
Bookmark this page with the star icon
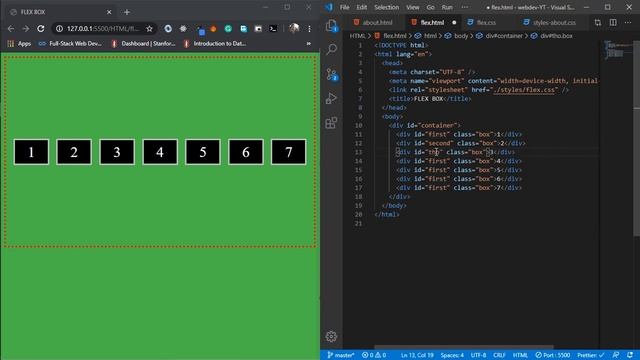tap(149, 29)
